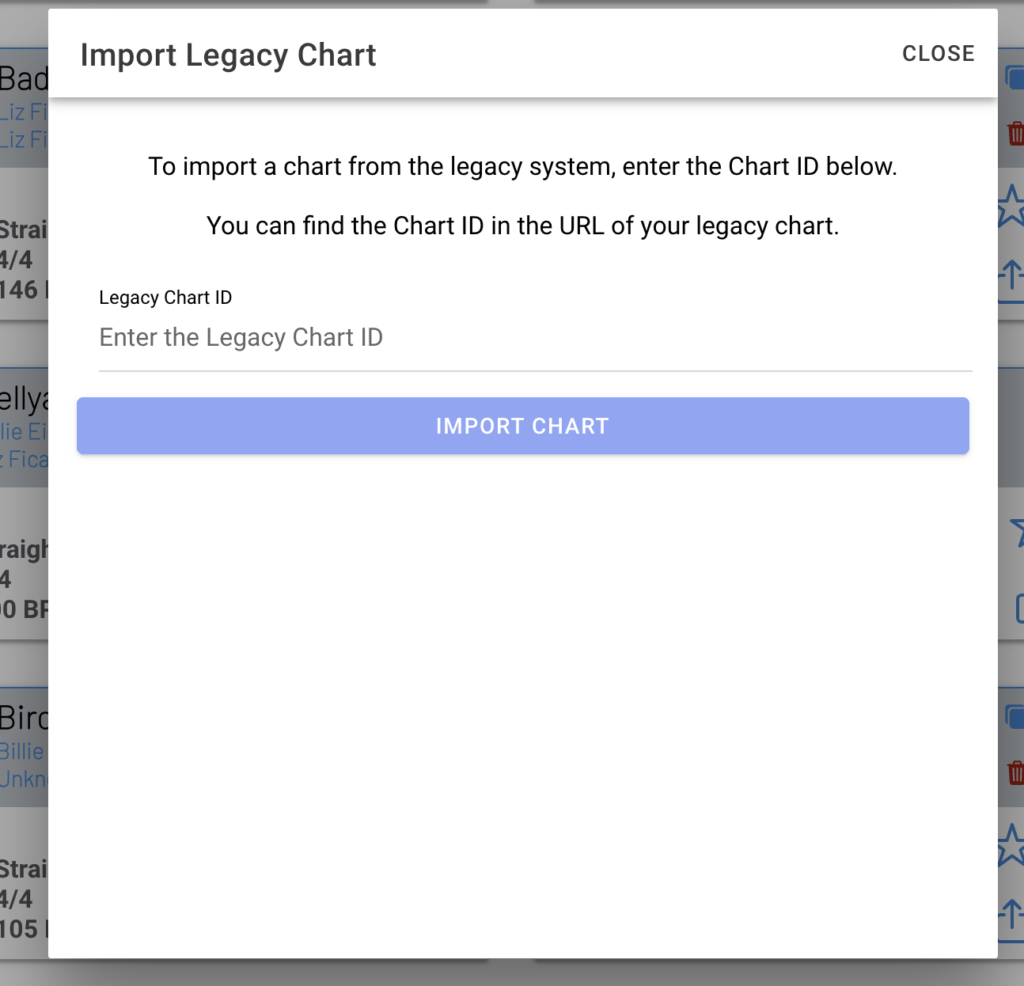The width and height of the screenshot is (1024, 986).
Task: Star the 'Bird…' chart card
Action: 1011,846
